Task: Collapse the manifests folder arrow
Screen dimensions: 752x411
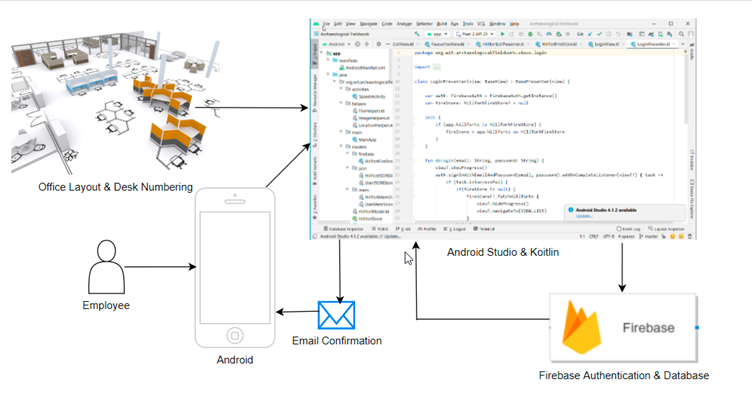Action: pyautogui.click(x=328, y=60)
